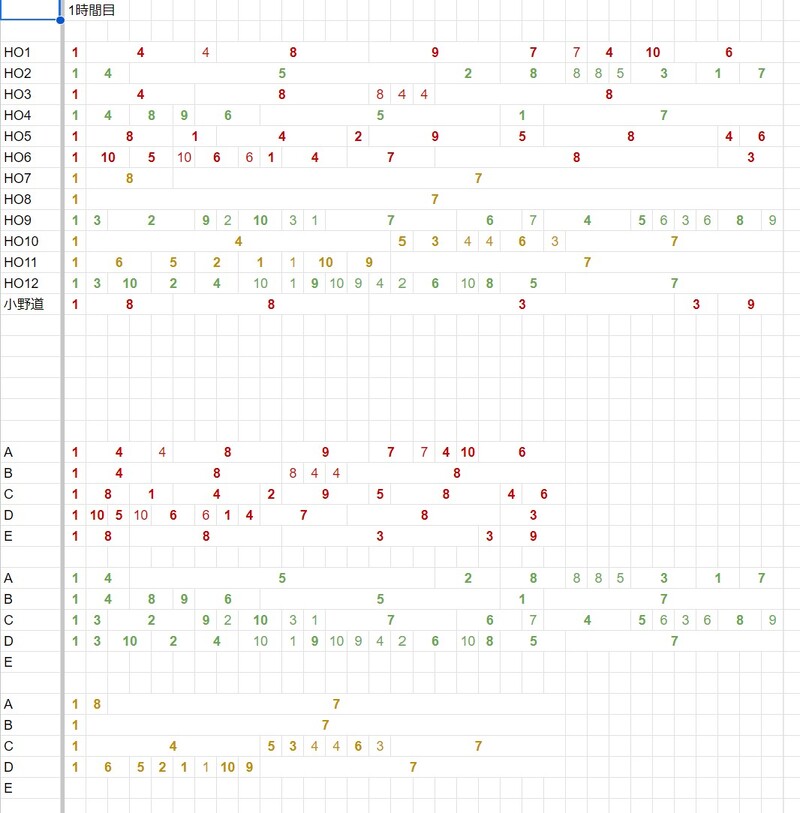Click the 9 in row HO4
Image resolution: width=800 pixels, height=813 pixels.
(x=184, y=115)
